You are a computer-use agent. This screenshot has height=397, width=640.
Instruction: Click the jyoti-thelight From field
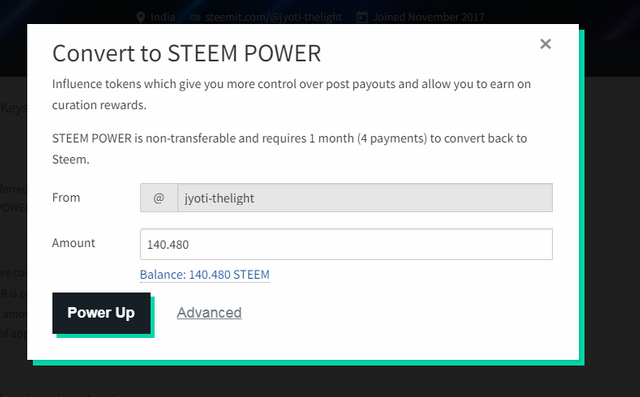tap(365, 198)
